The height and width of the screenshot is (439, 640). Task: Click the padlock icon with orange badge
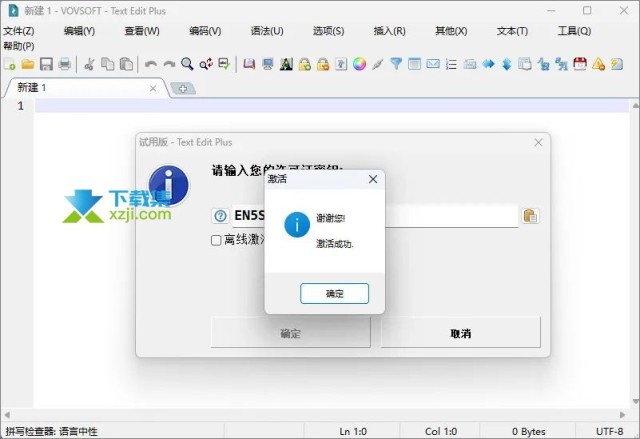tap(323, 64)
